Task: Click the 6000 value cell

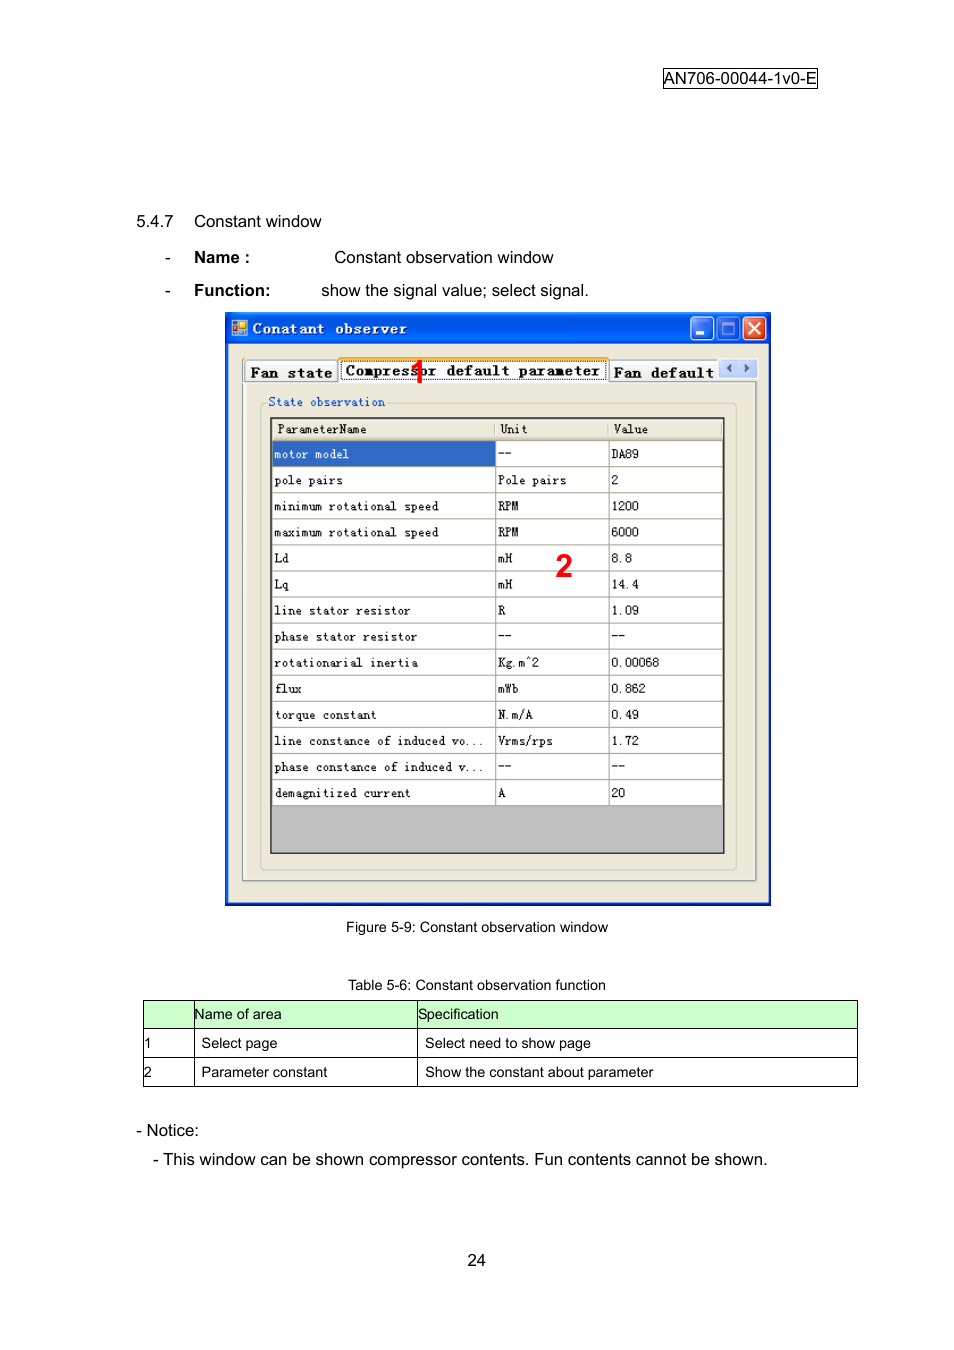Action: click(665, 532)
